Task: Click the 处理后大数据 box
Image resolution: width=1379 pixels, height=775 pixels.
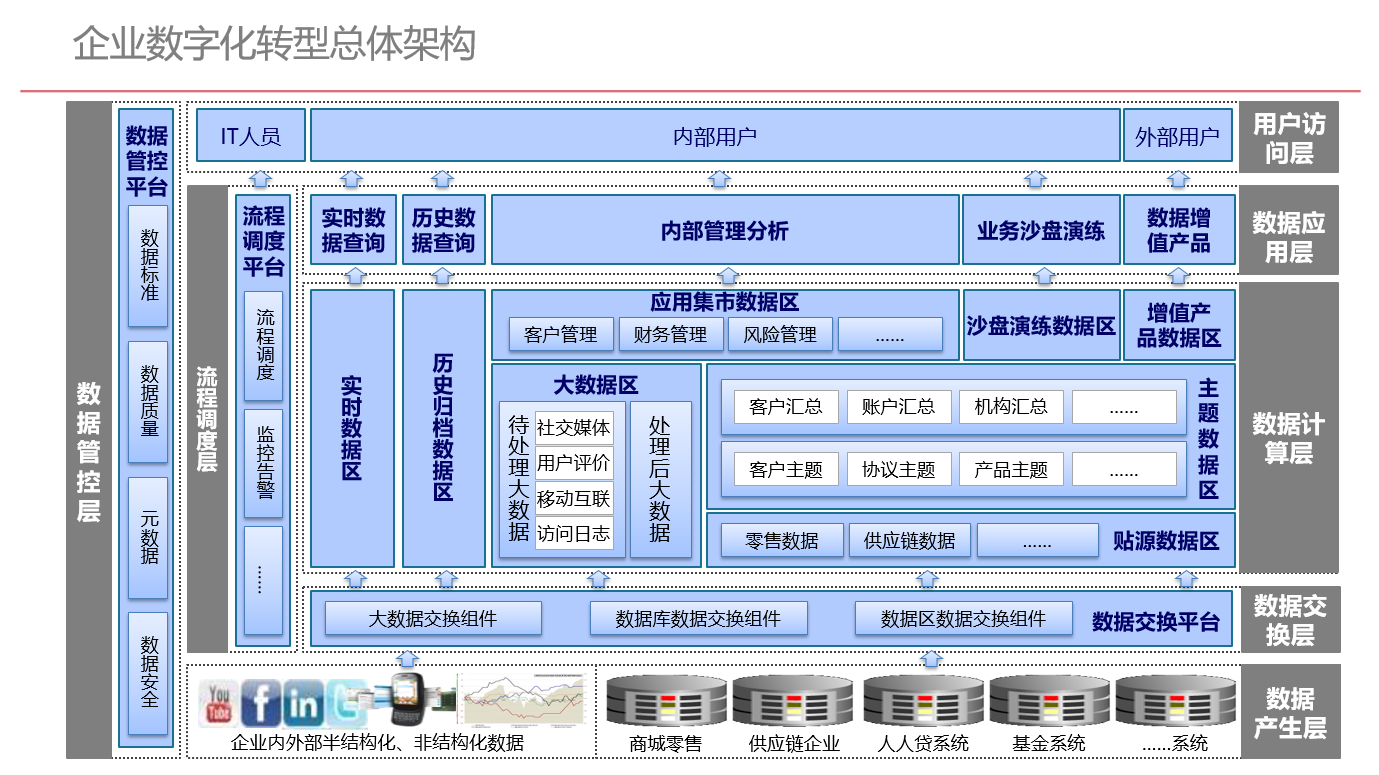Action: click(661, 479)
